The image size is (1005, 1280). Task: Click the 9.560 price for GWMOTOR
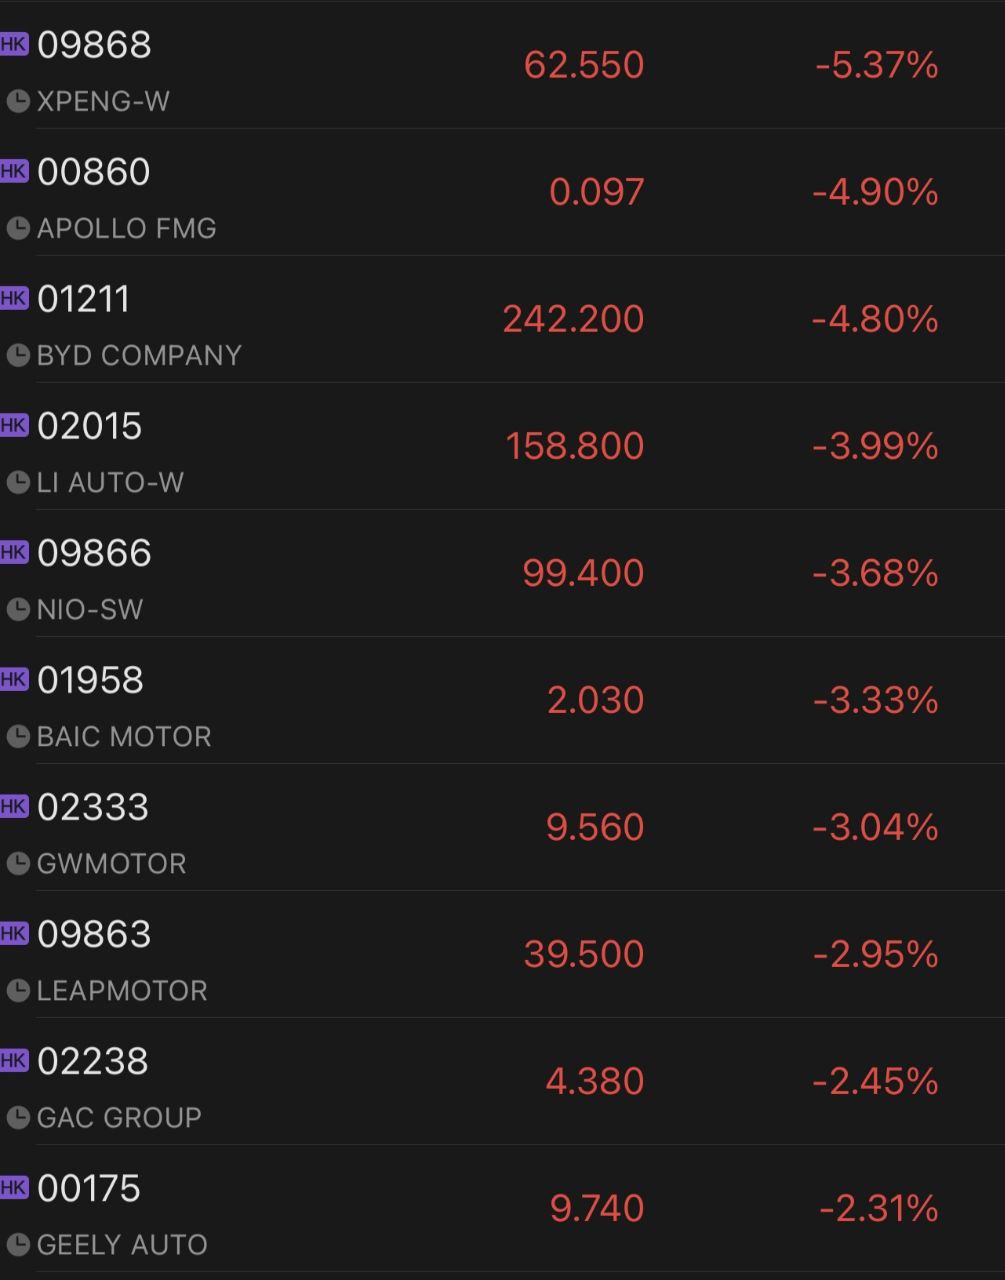click(x=594, y=827)
